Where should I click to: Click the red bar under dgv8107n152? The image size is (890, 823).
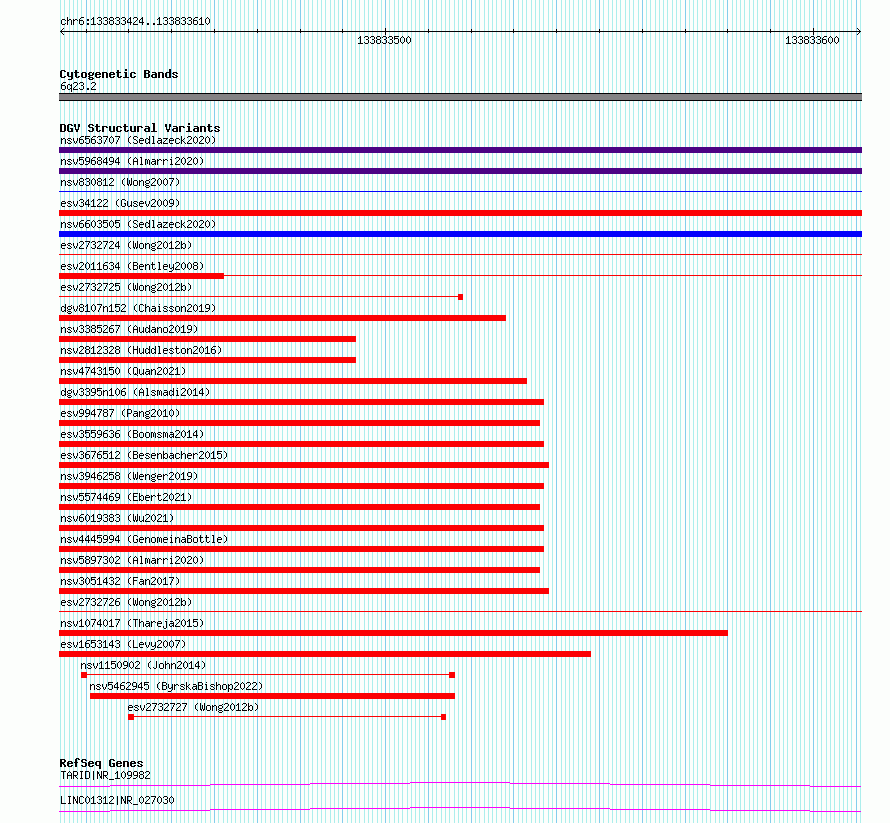[x=282, y=318]
